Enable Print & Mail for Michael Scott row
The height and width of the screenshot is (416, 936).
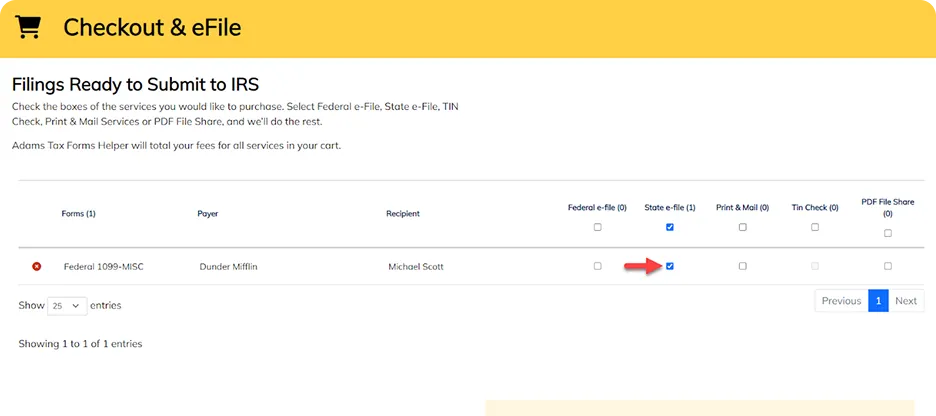click(743, 266)
